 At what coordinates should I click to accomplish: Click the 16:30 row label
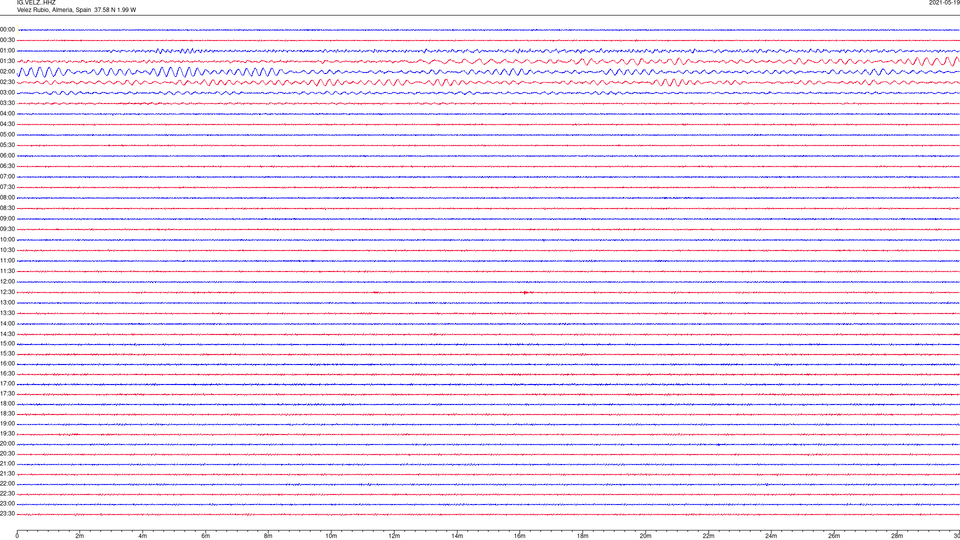coord(7,373)
